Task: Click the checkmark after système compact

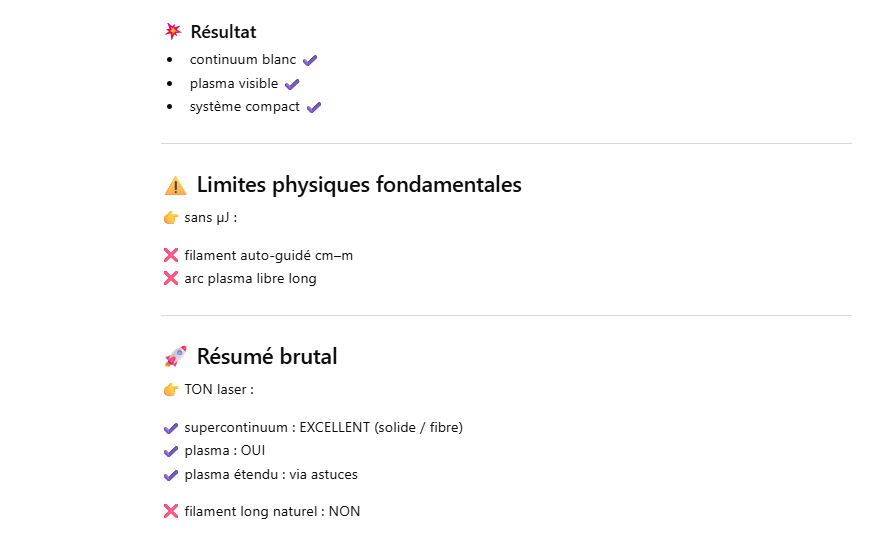Action: (x=314, y=107)
